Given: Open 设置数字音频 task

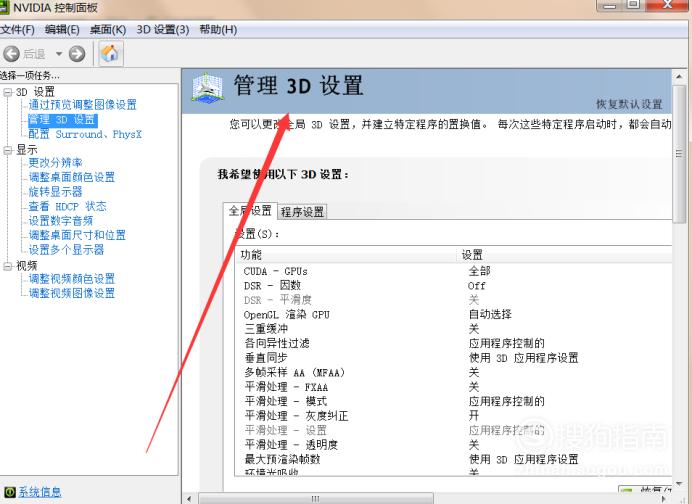Looking at the screenshot, I should 61,221.
